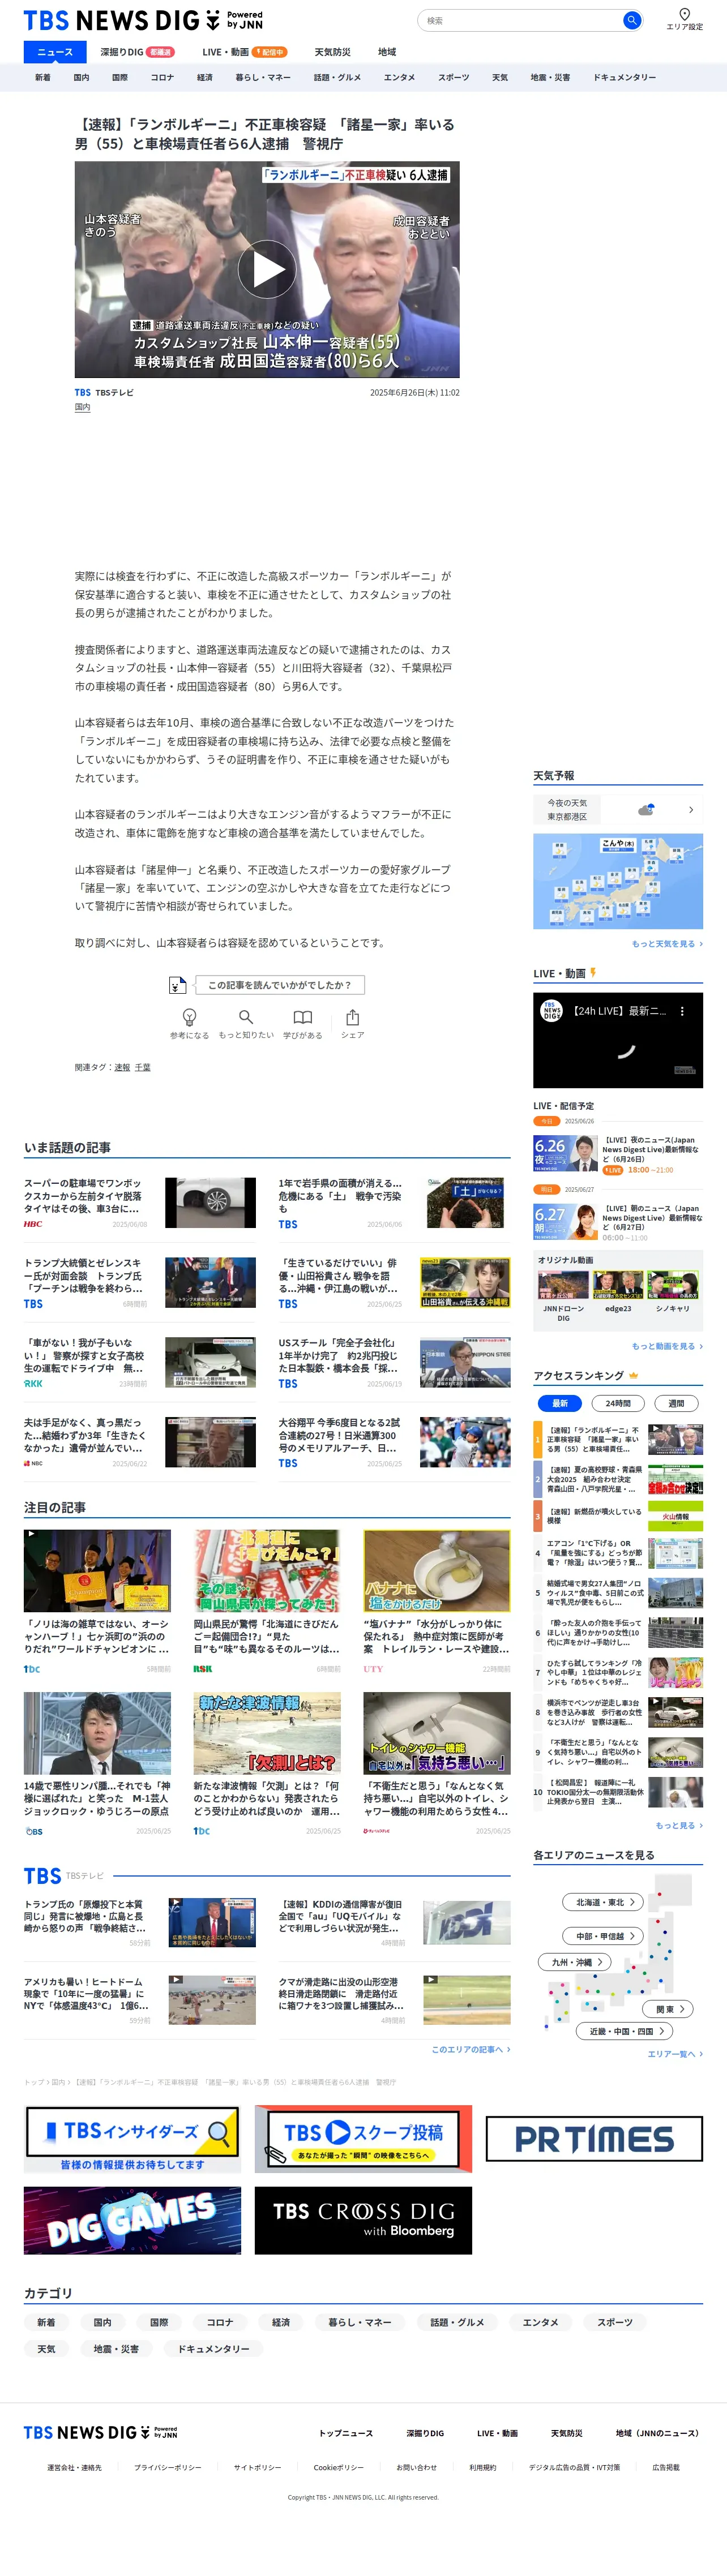Open the 大谷翔平 27号 trending article
Screen dimensions: 727x2576
point(394,1441)
